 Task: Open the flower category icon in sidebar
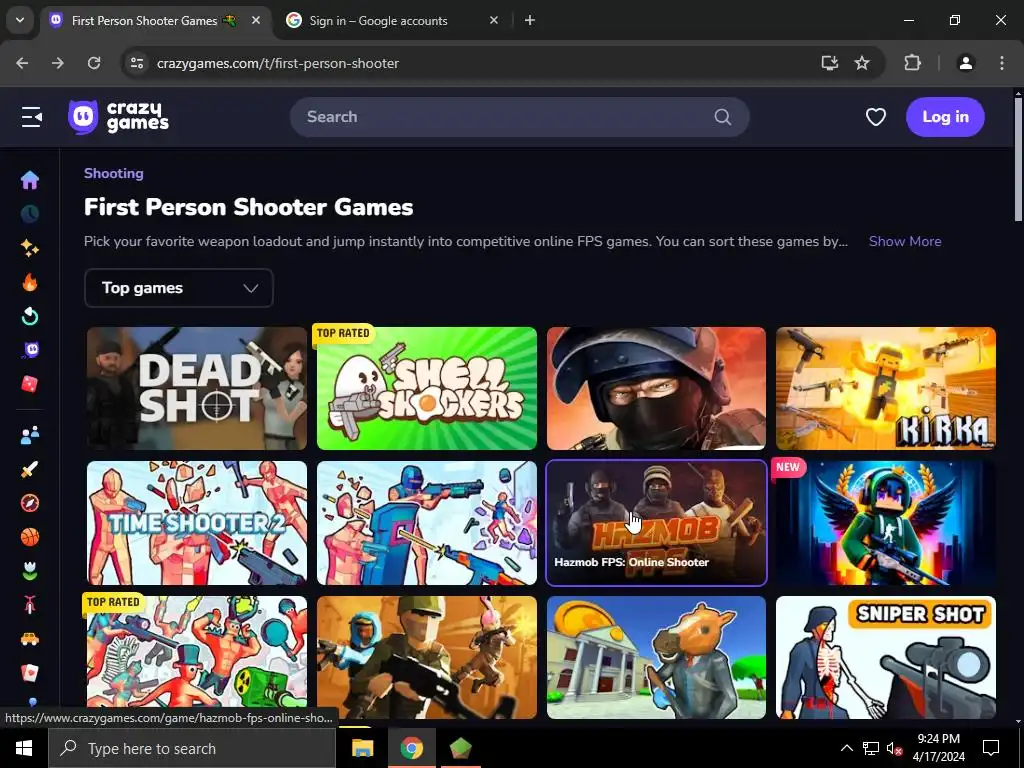pos(29,571)
